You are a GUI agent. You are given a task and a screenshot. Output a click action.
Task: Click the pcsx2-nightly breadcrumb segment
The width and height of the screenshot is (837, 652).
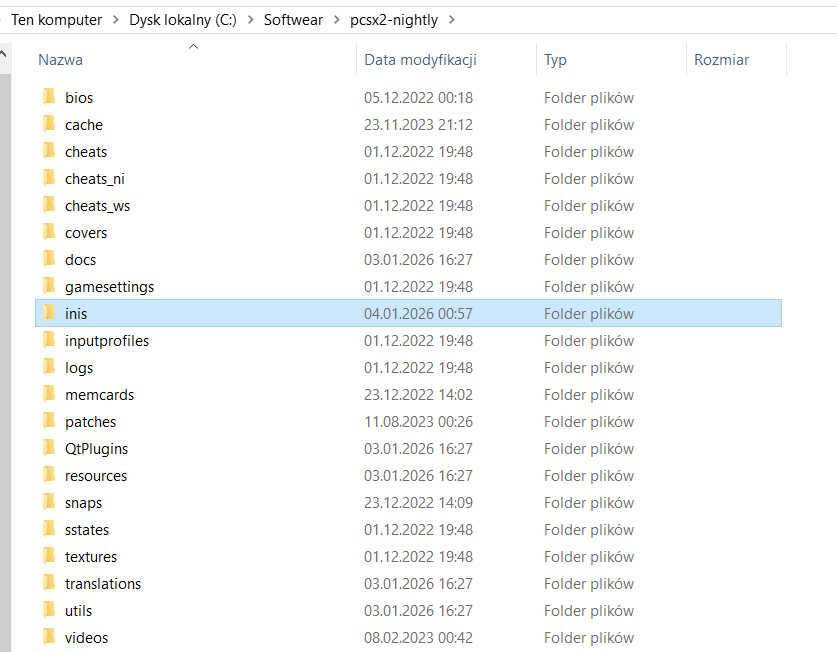(x=394, y=20)
